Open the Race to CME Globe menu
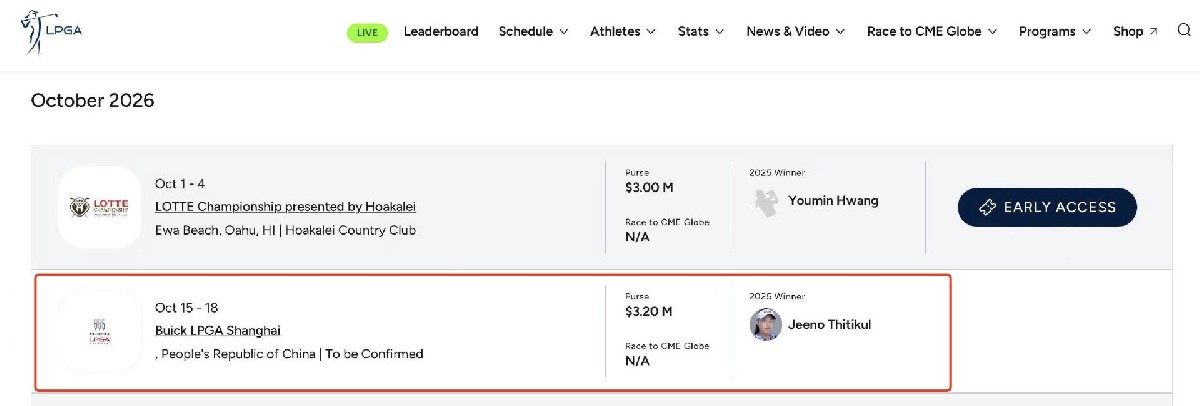 pos(931,32)
